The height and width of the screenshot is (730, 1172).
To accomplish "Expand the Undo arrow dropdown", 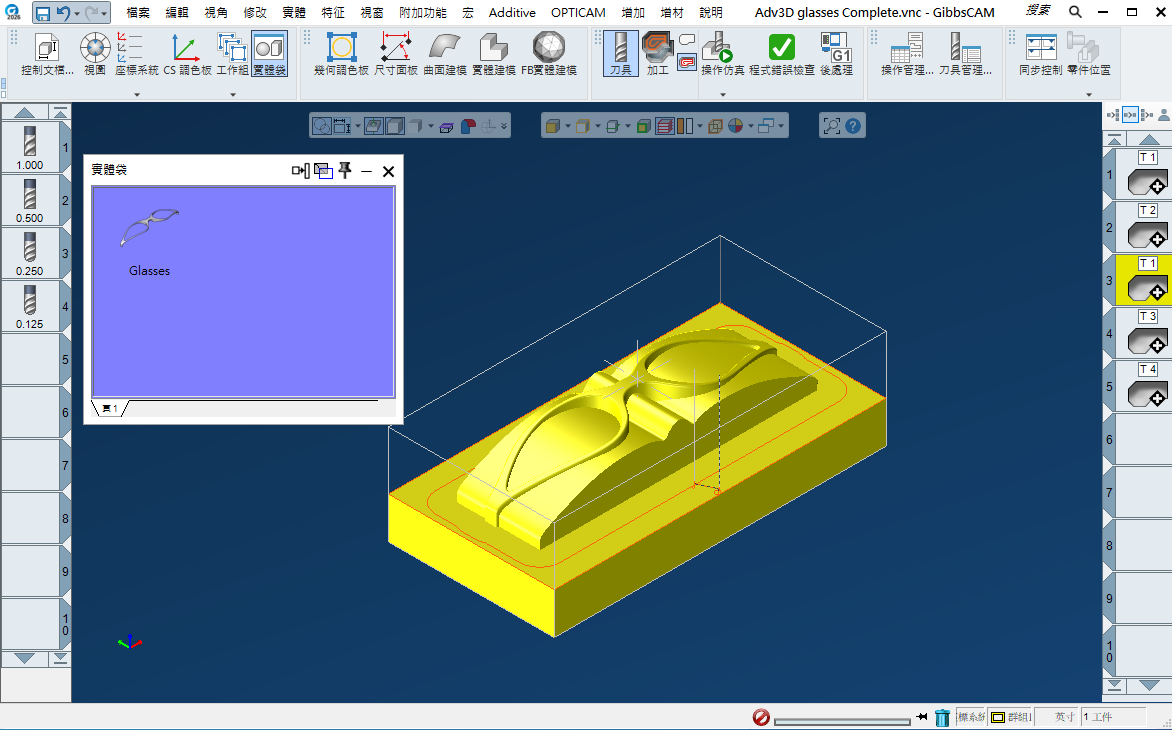I will pos(78,13).
